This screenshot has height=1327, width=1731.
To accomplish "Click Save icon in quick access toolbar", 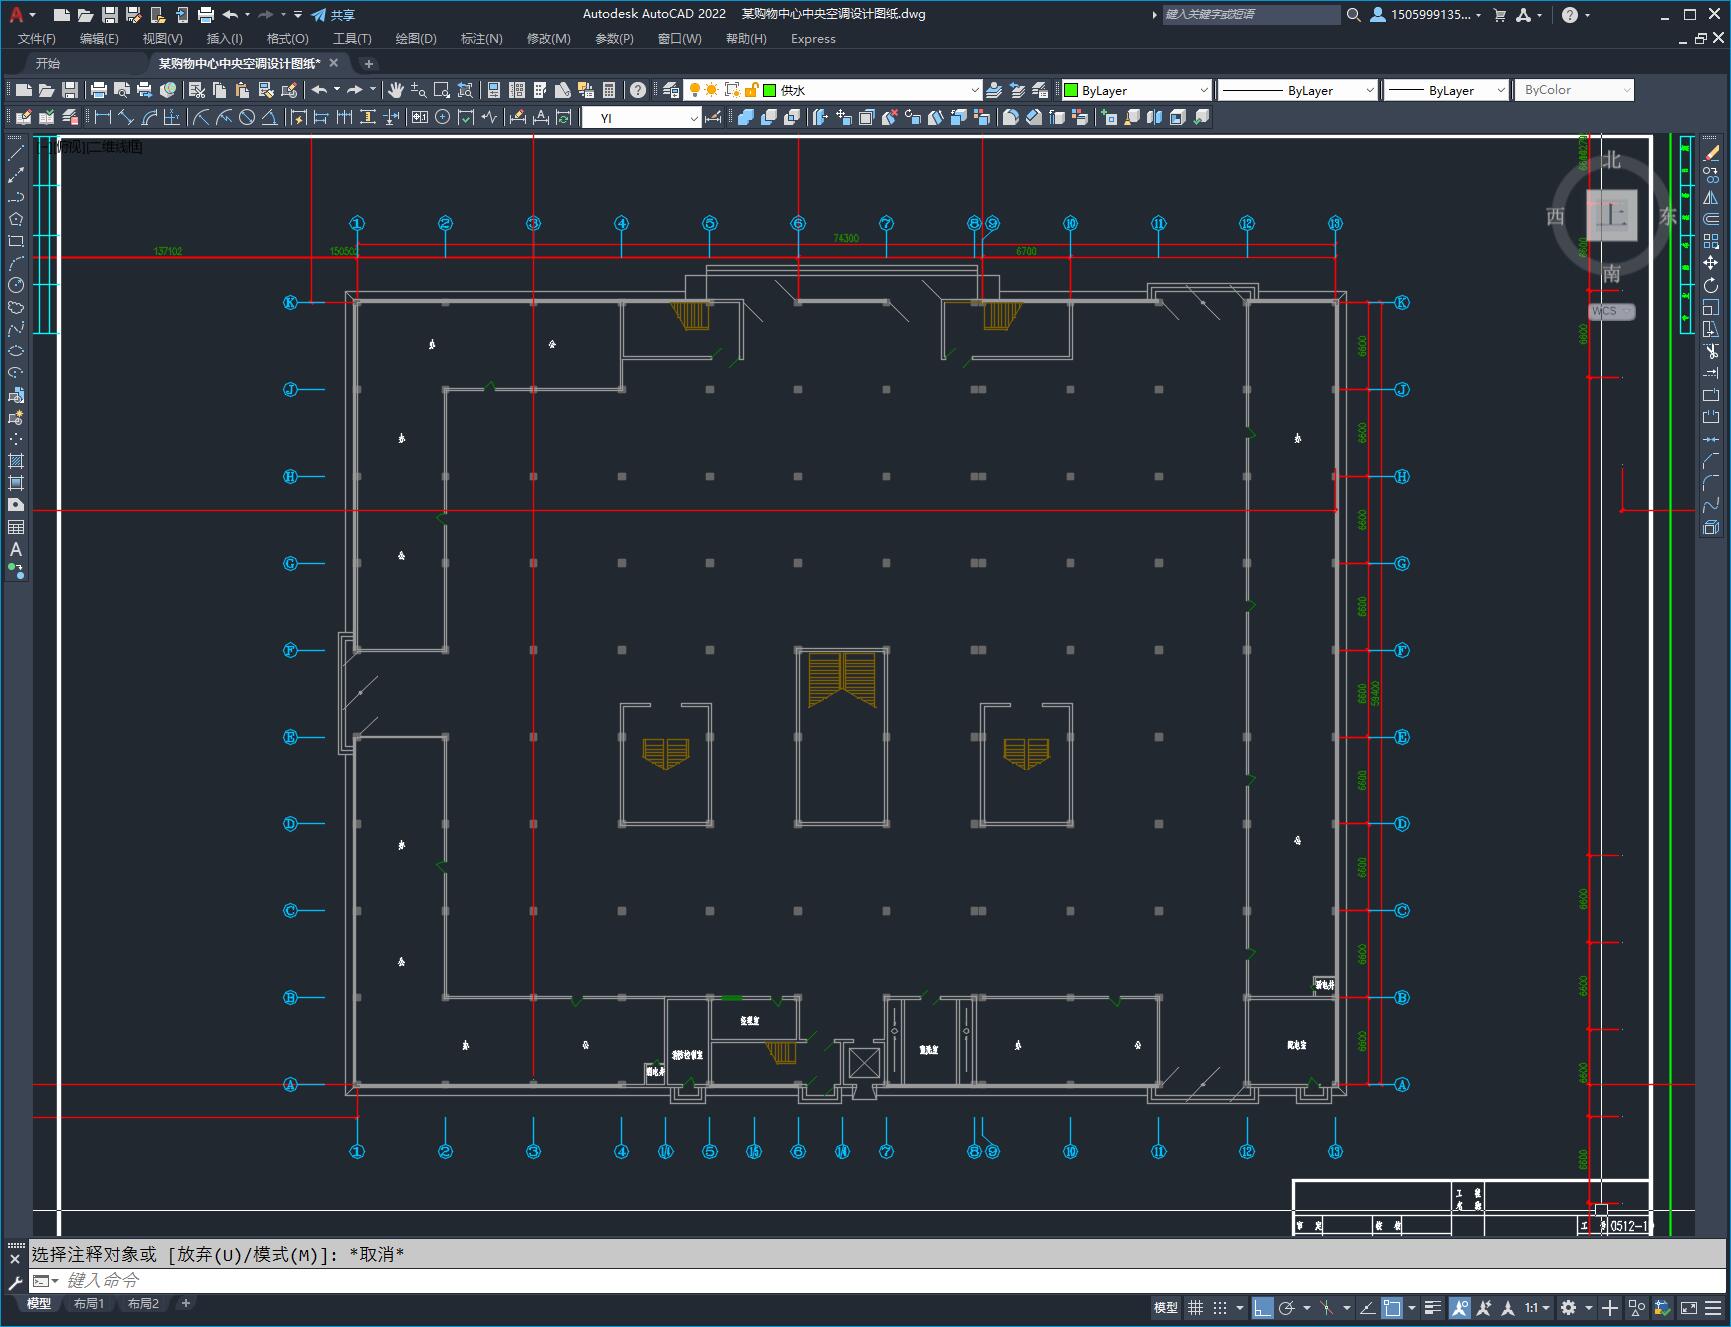I will 110,15.
